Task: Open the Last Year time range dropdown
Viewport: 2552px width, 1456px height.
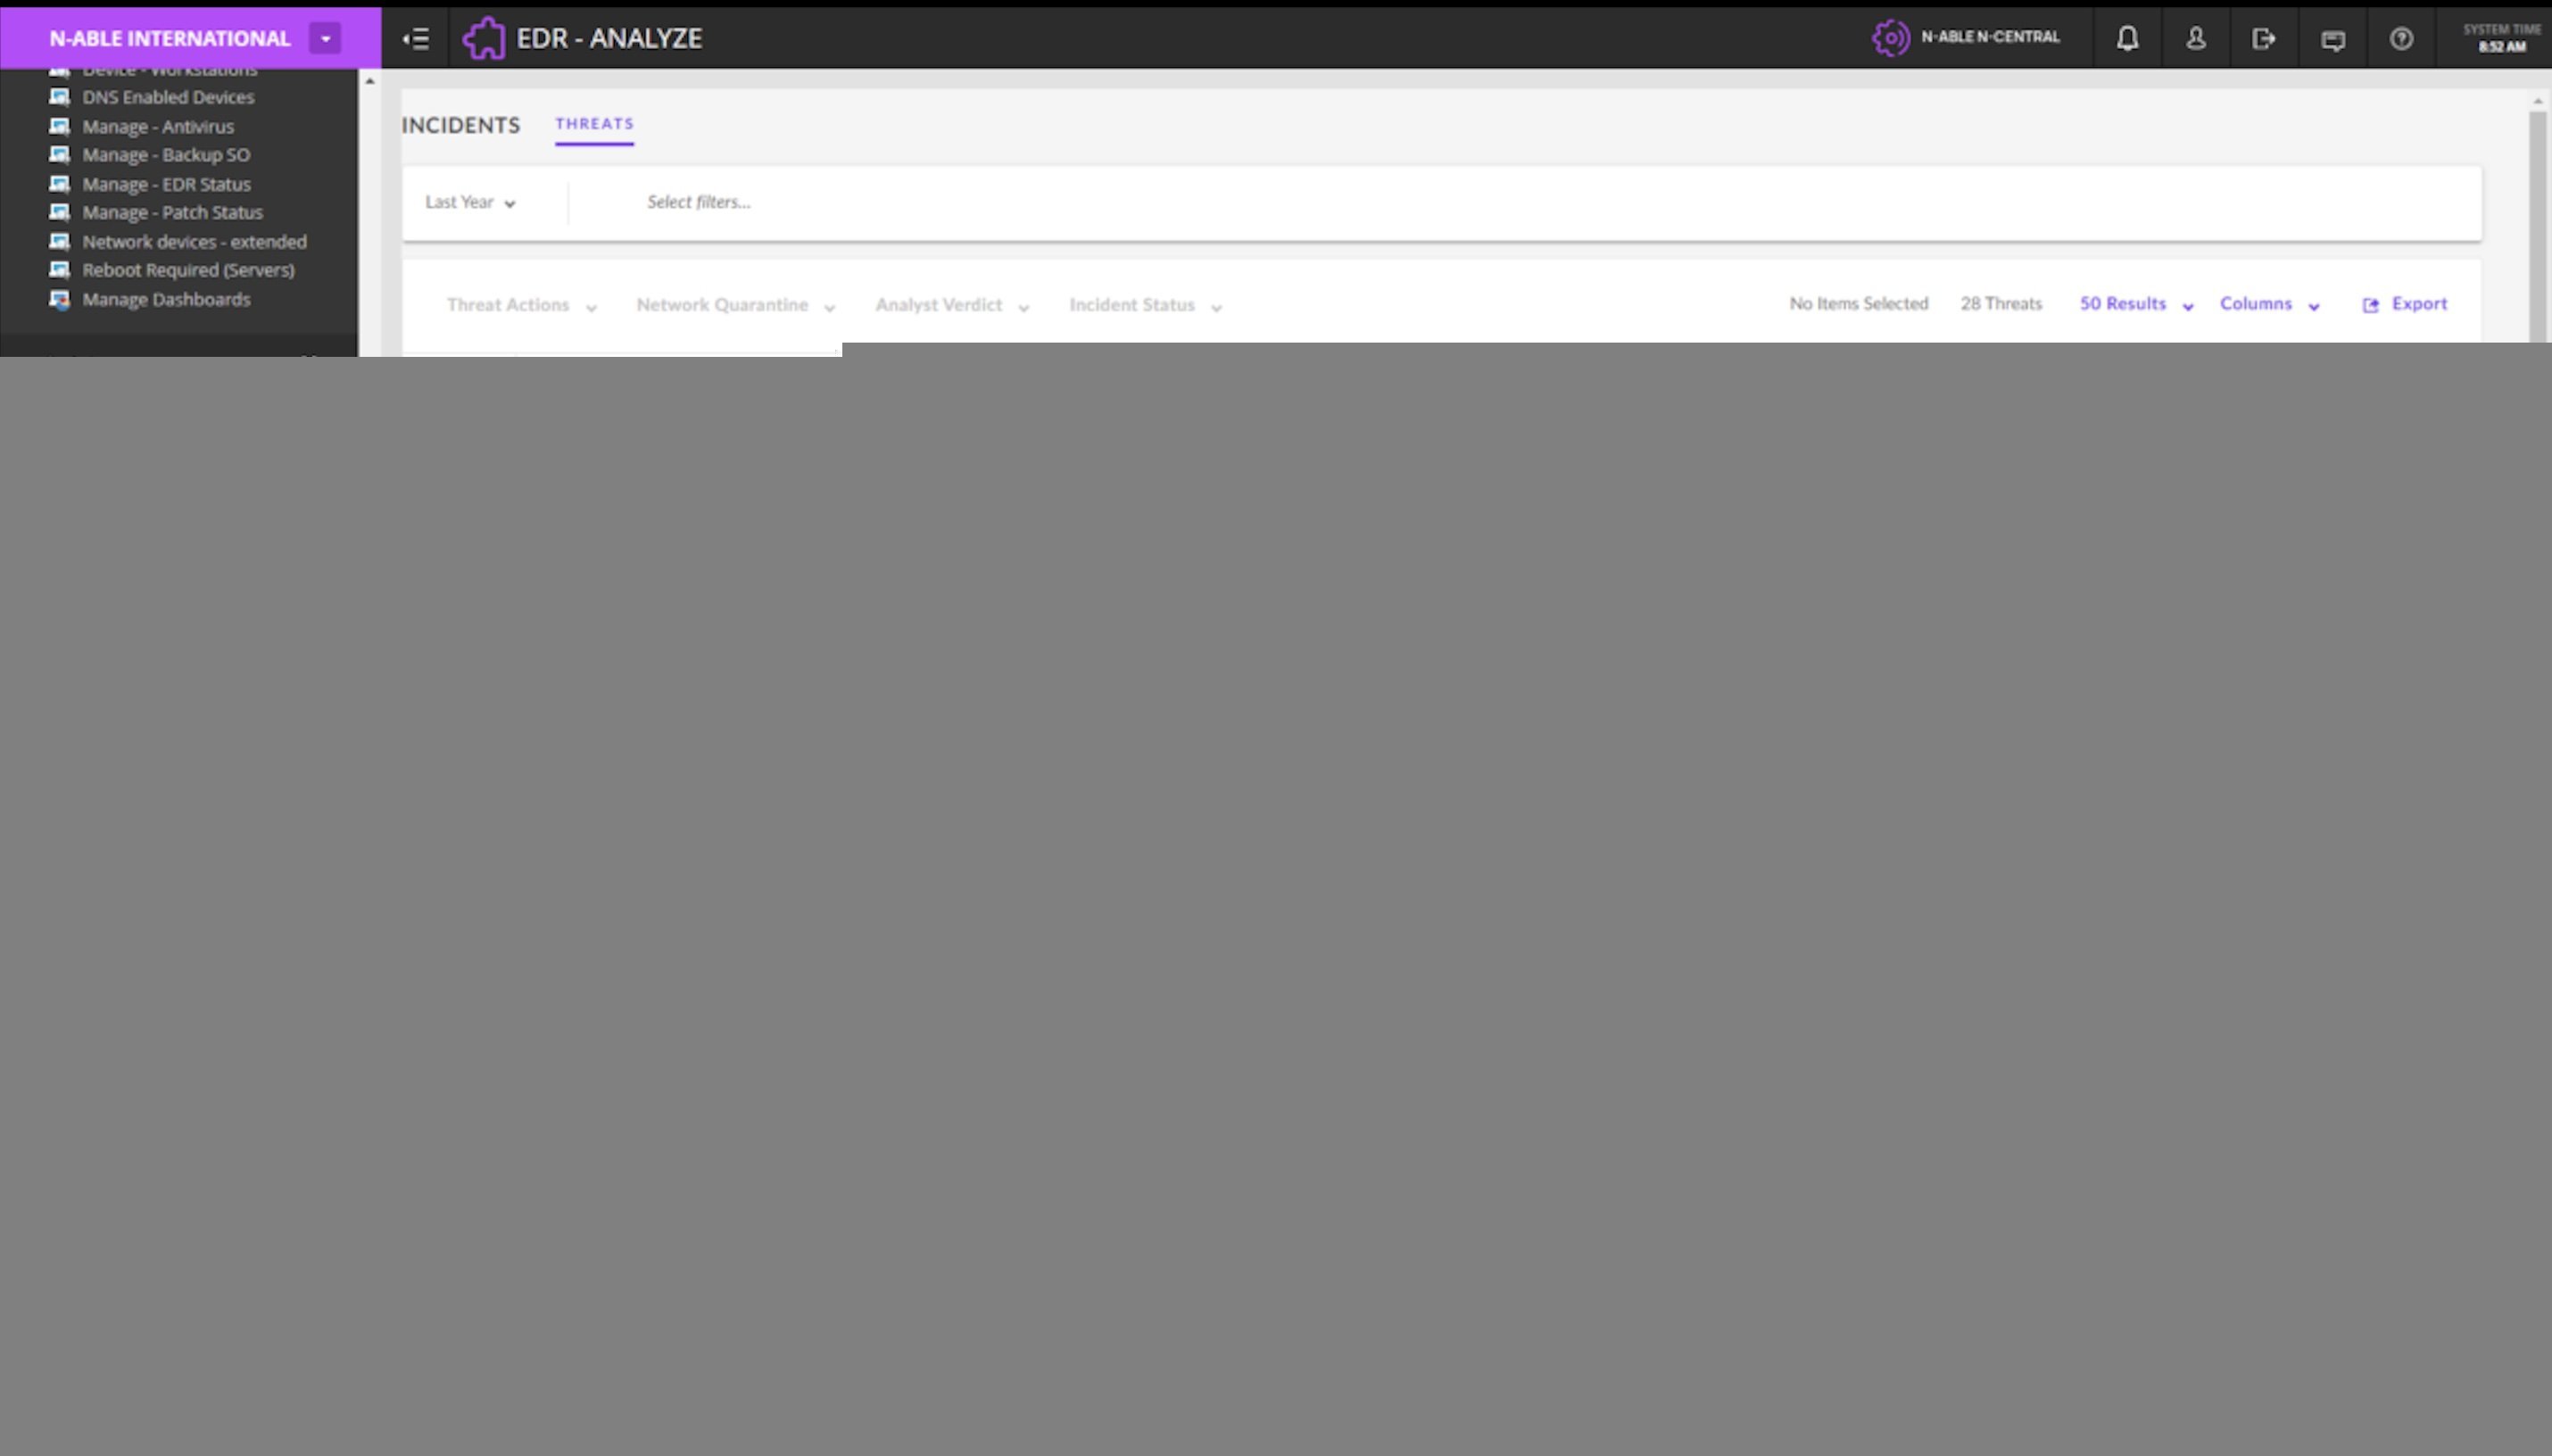Action: point(470,202)
